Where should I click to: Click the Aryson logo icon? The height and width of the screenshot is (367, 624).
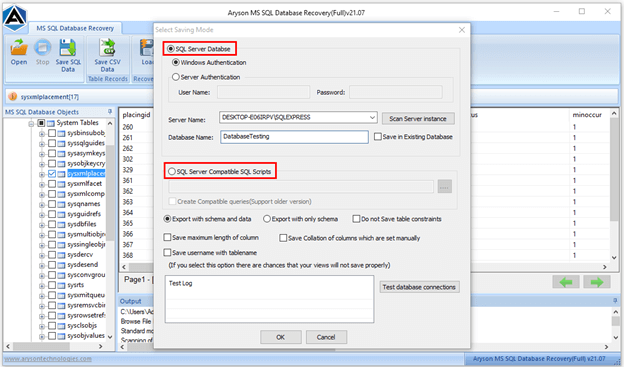(x=15, y=18)
